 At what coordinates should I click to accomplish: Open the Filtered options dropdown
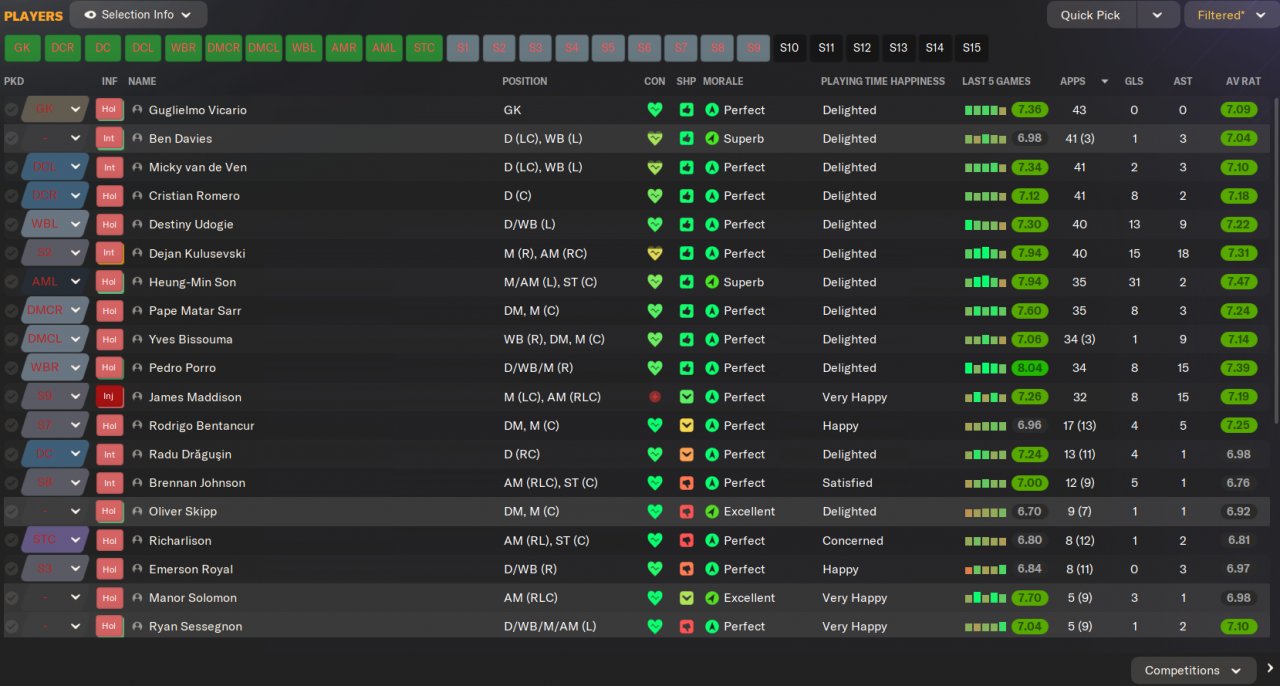(x=1231, y=15)
